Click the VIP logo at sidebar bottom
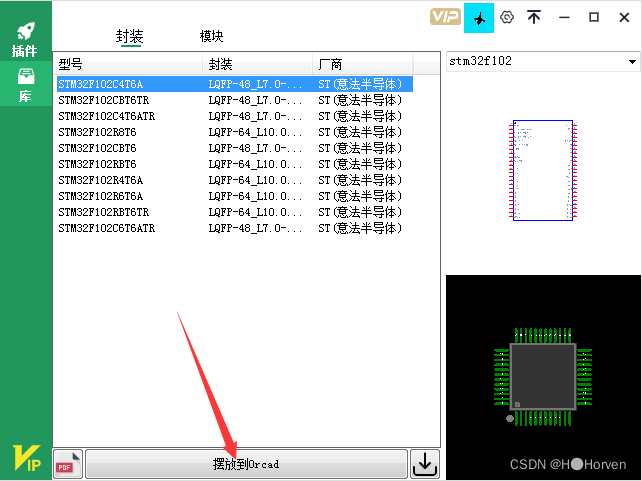Image resolution: width=642 pixels, height=481 pixels. 27,458
